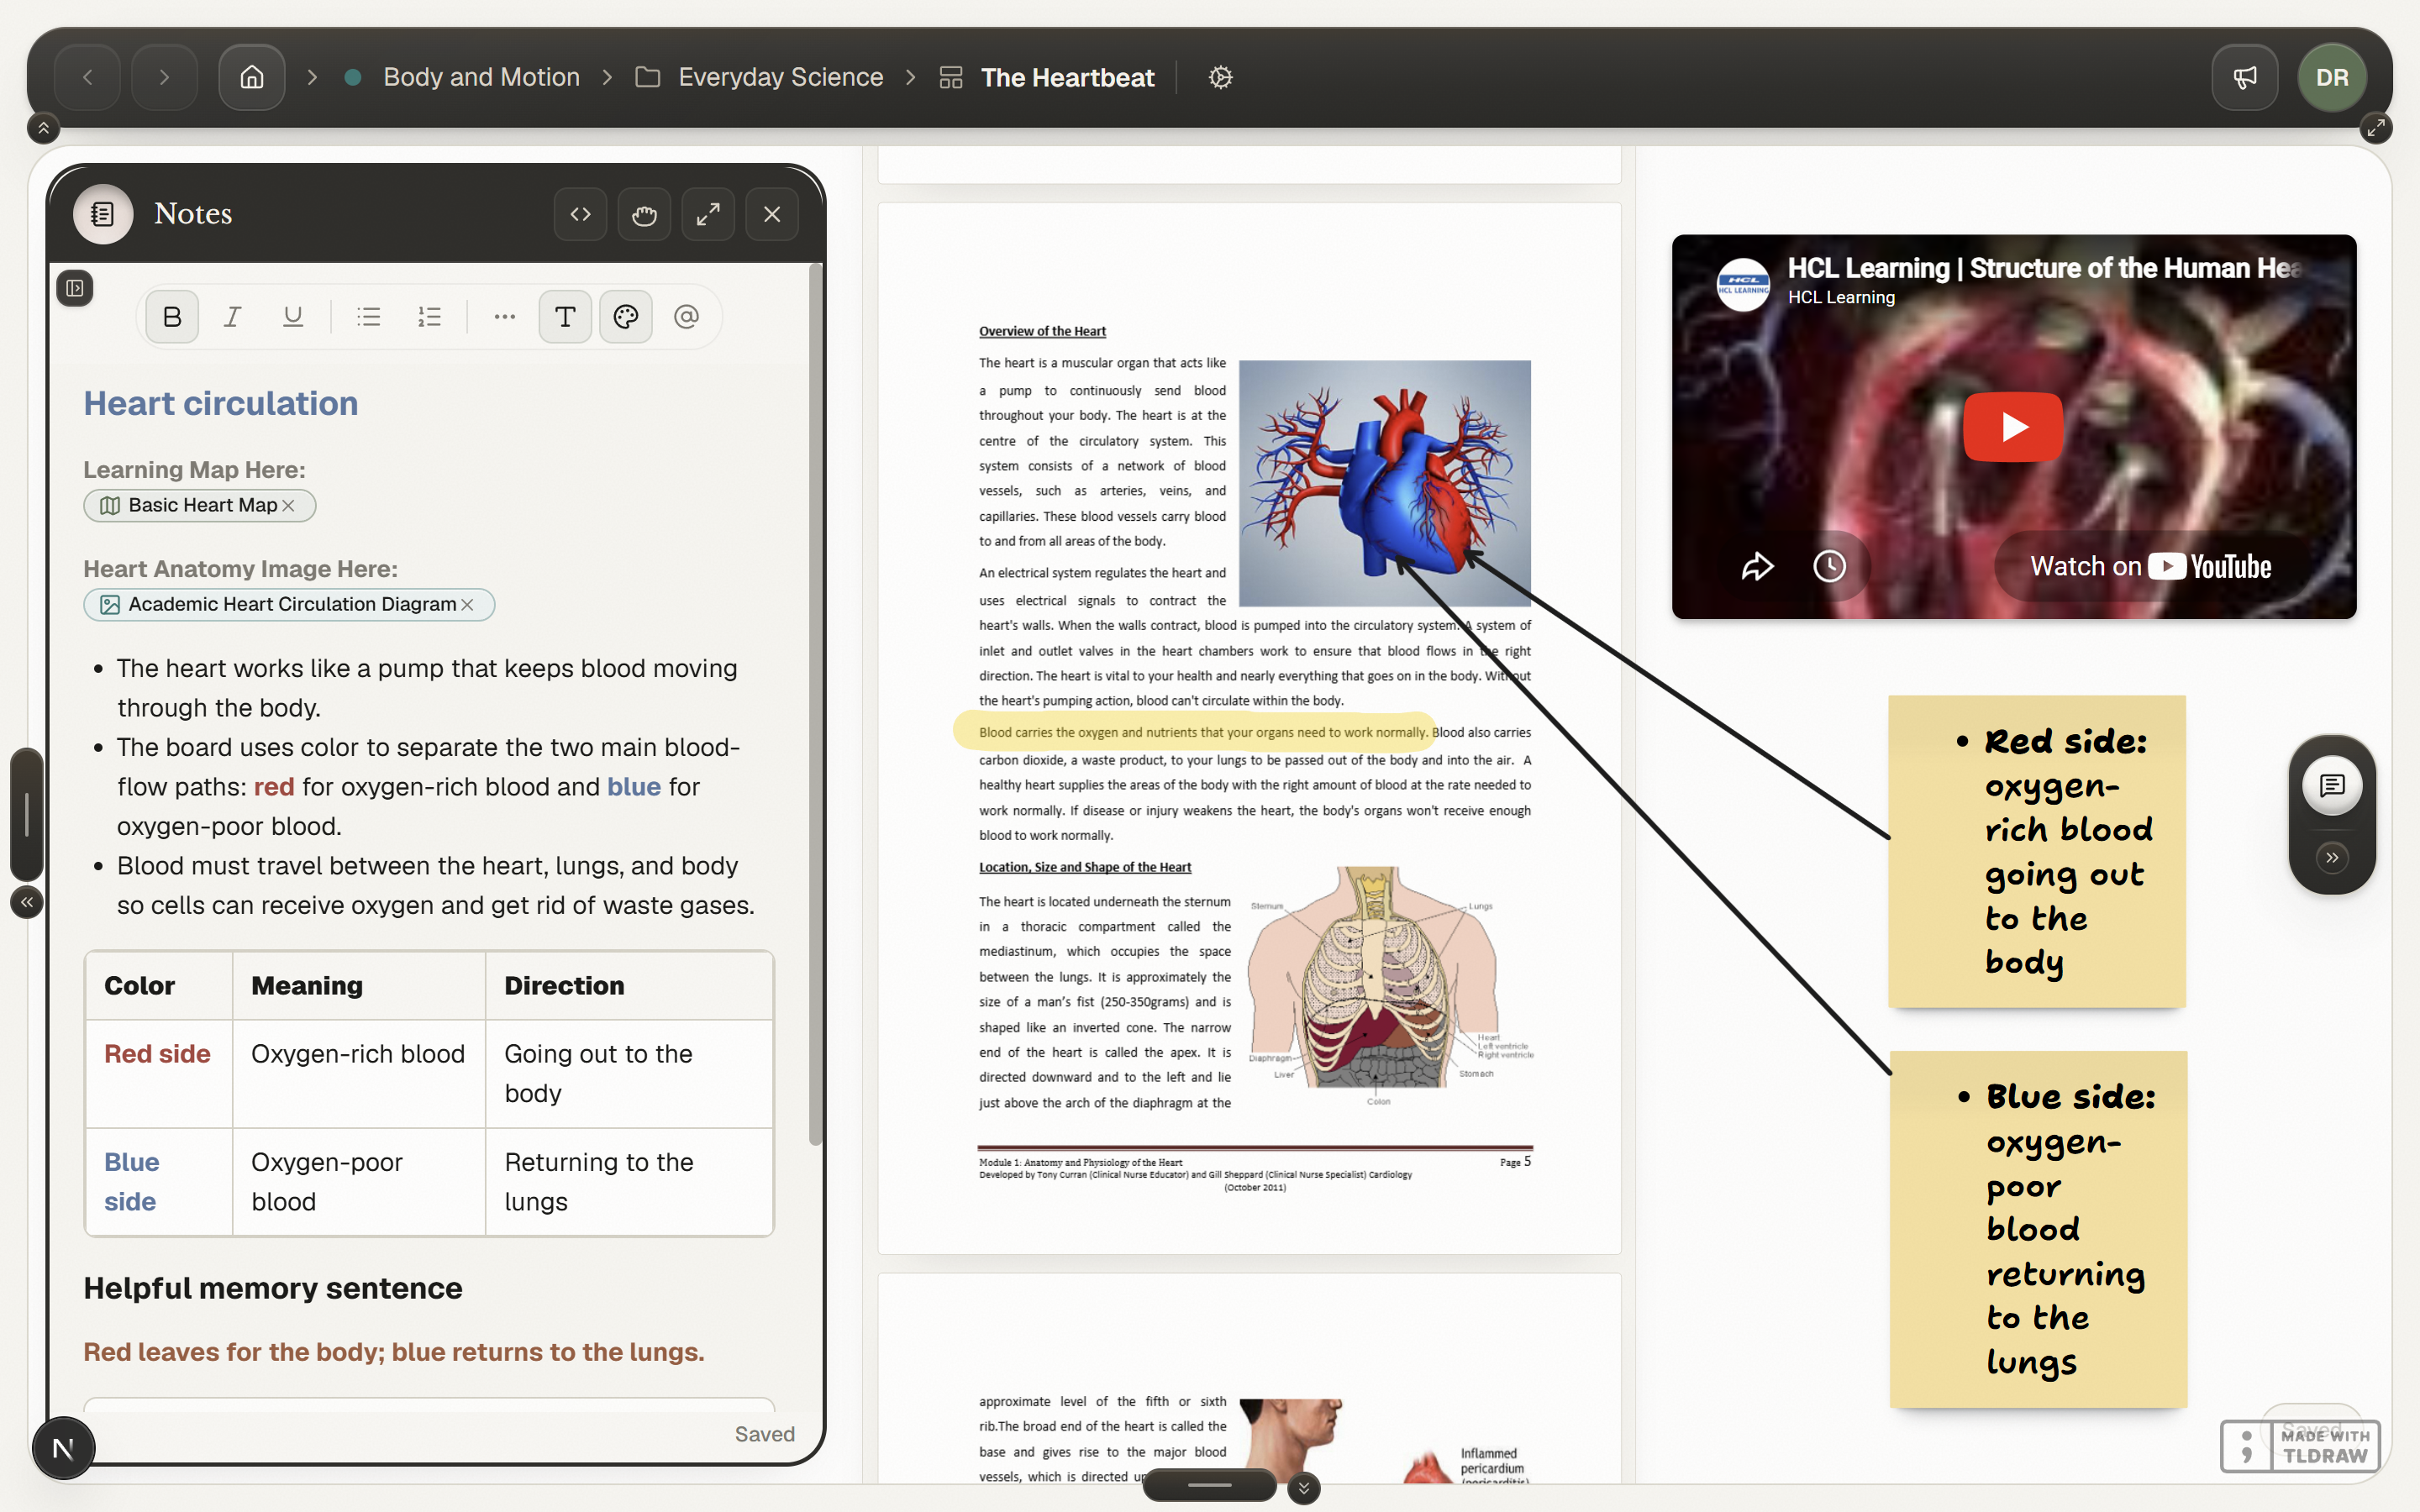Go forward with the right arrow button
Viewport: 2420px width, 1512px height.
[x=164, y=77]
